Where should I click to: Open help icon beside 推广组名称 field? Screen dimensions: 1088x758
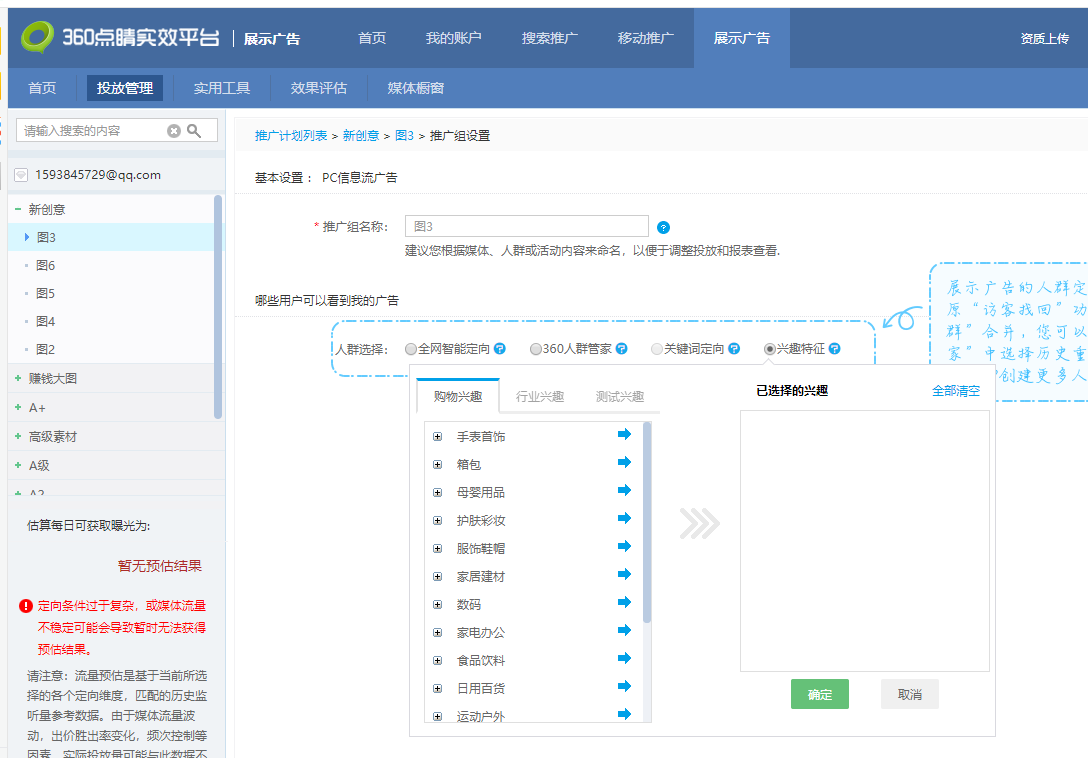tap(663, 228)
